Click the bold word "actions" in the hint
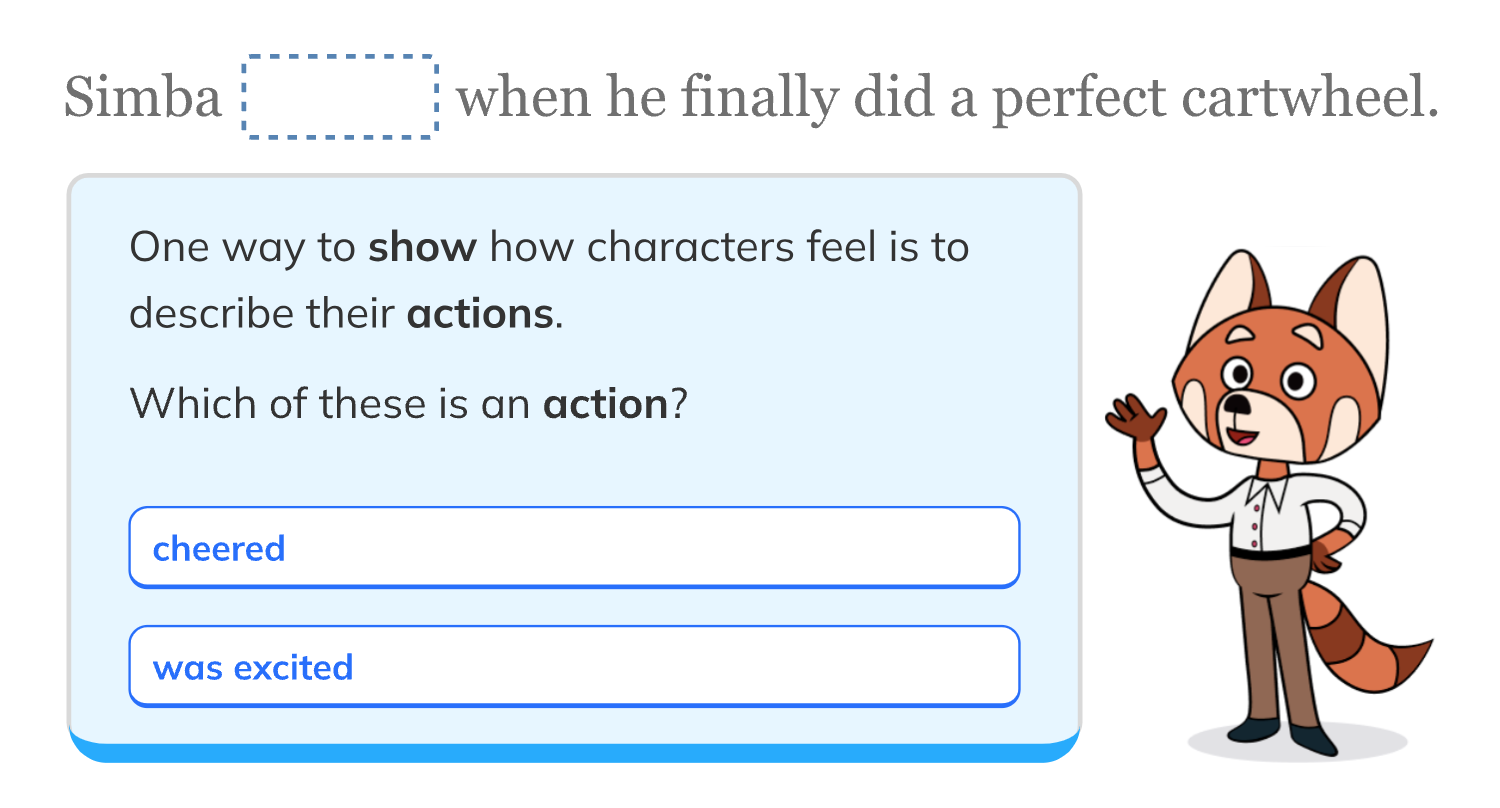This screenshot has height=808, width=1500. coord(480,314)
